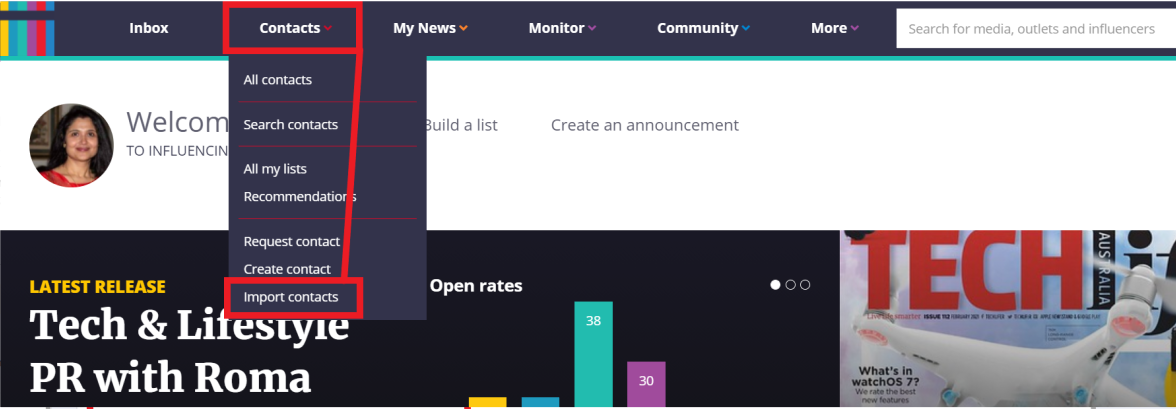Choose Request contact option
This screenshot has height=409, width=1176.
[x=292, y=241]
